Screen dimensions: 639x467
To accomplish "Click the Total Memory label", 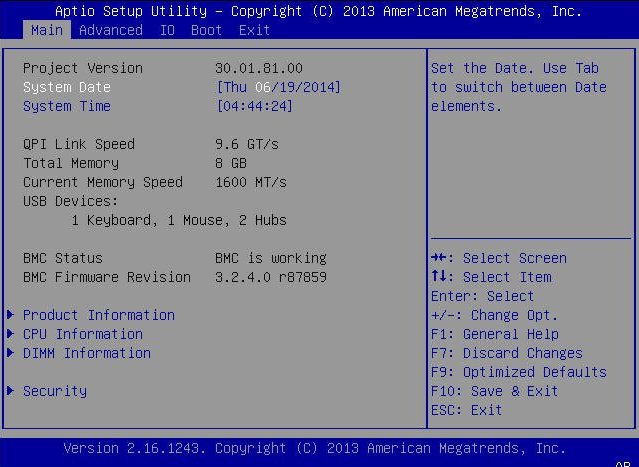I will click(x=71, y=163).
